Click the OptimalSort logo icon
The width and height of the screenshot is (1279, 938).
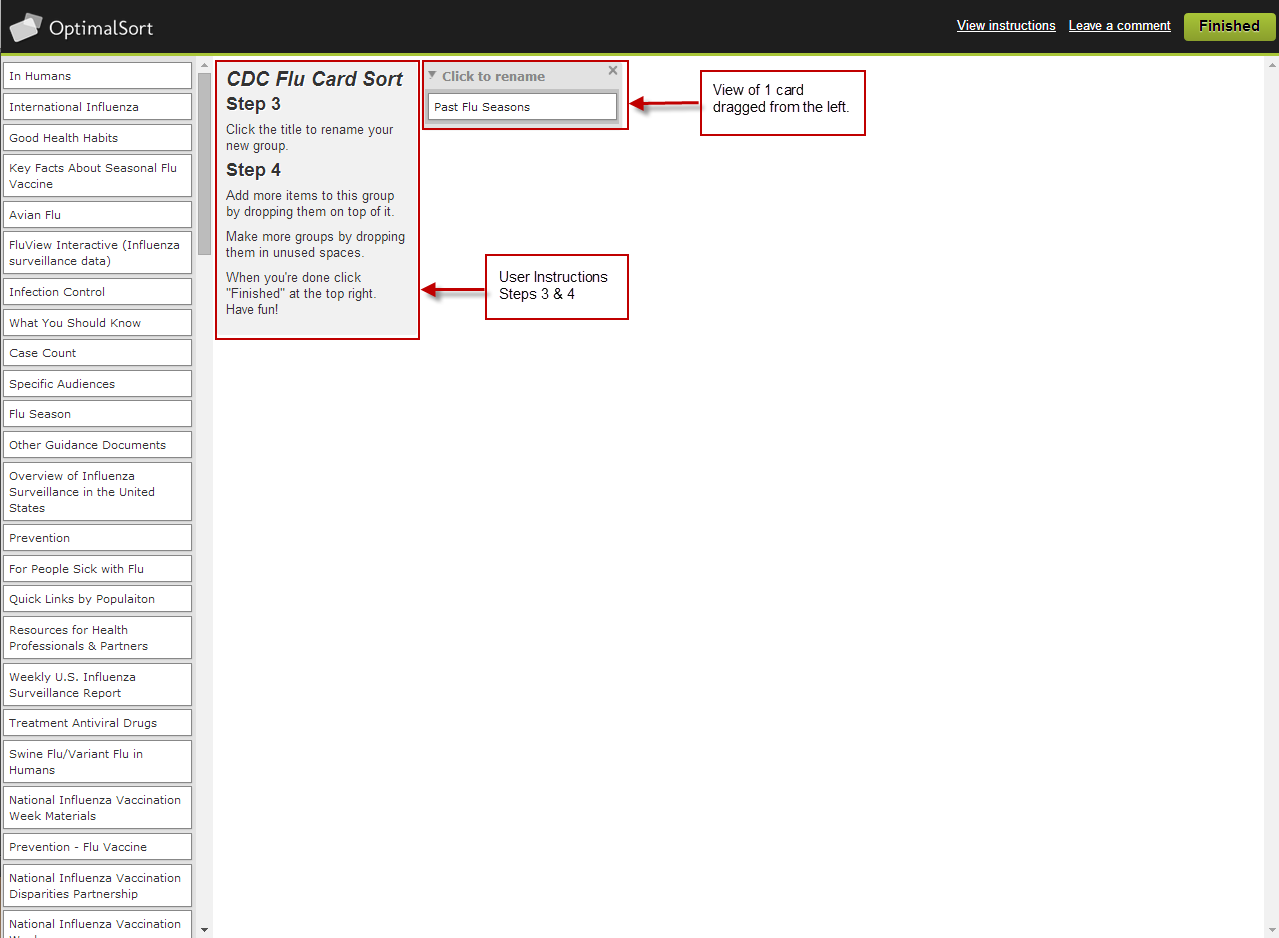click(26, 27)
